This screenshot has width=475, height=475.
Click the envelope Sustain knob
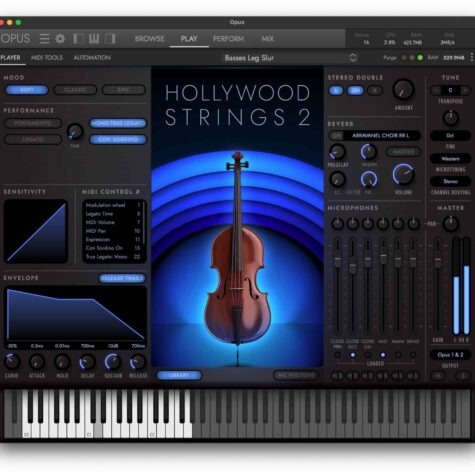tap(113, 362)
